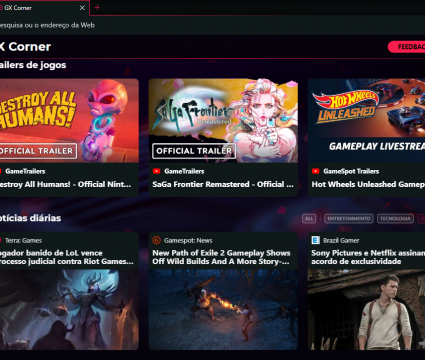Open GameSpot Trailers channel name
The image size is (425, 360).
[351, 171]
